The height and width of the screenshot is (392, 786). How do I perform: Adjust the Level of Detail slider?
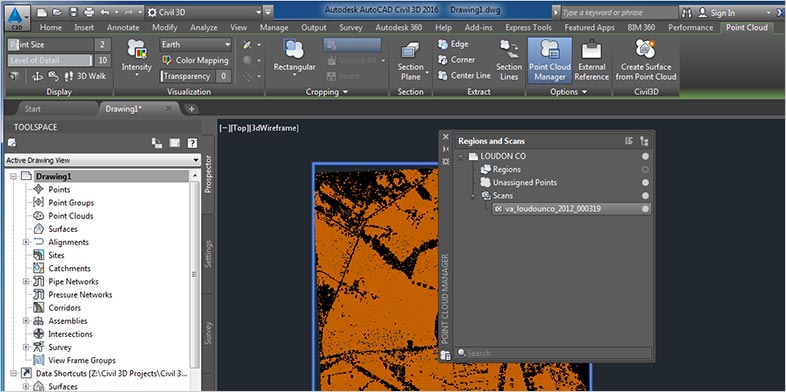50,61
